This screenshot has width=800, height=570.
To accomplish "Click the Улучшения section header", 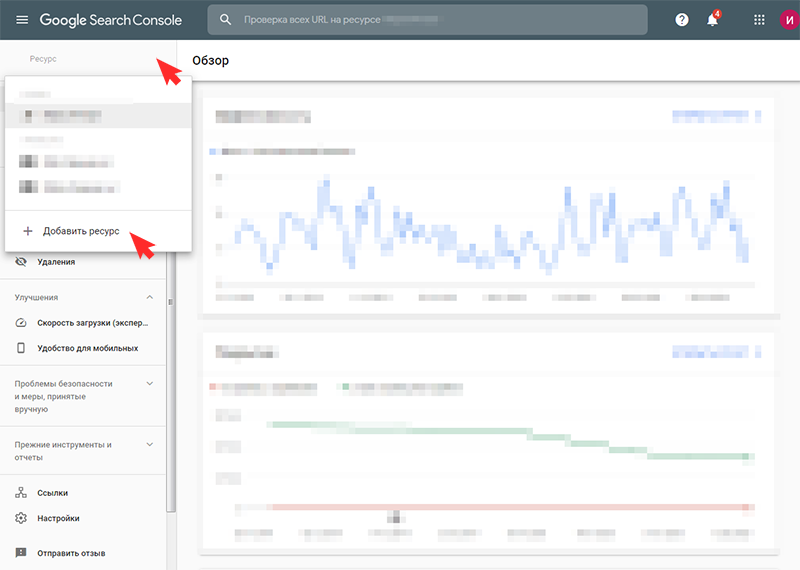I will (36, 298).
